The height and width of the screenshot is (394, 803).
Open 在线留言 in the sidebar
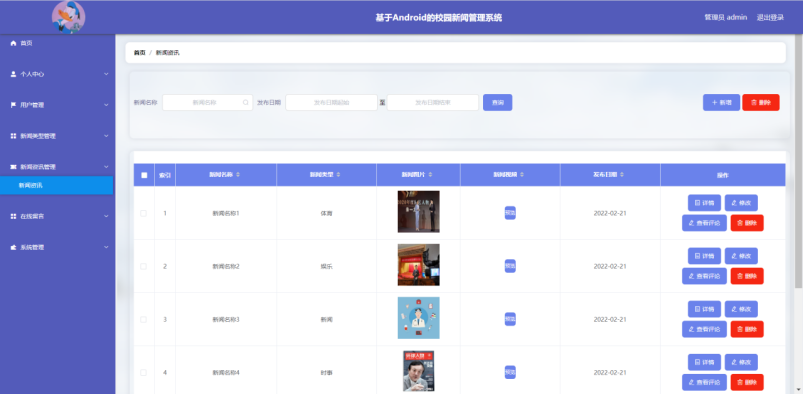click(x=56, y=216)
